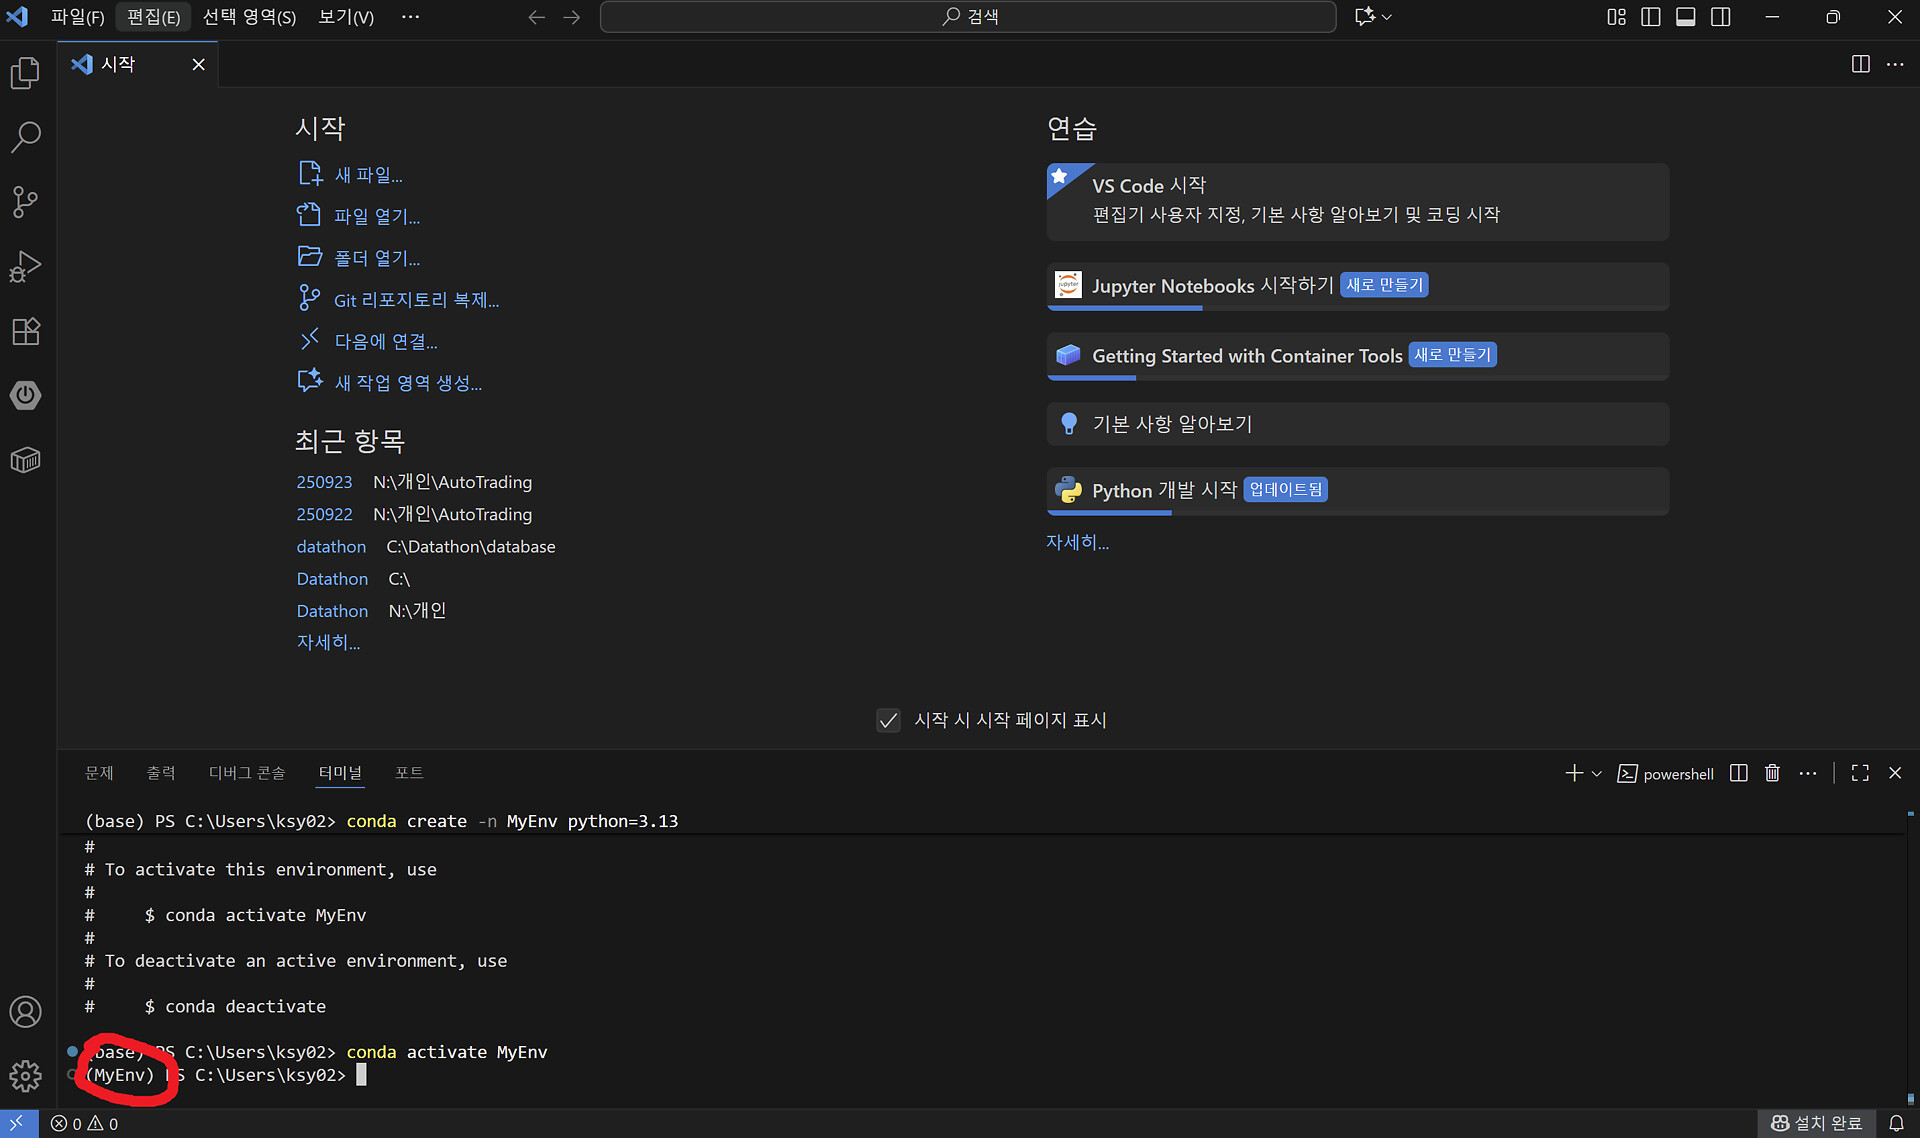Click the Manage gear icon
The image size is (1920, 1138).
click(x=25, y=1076)
